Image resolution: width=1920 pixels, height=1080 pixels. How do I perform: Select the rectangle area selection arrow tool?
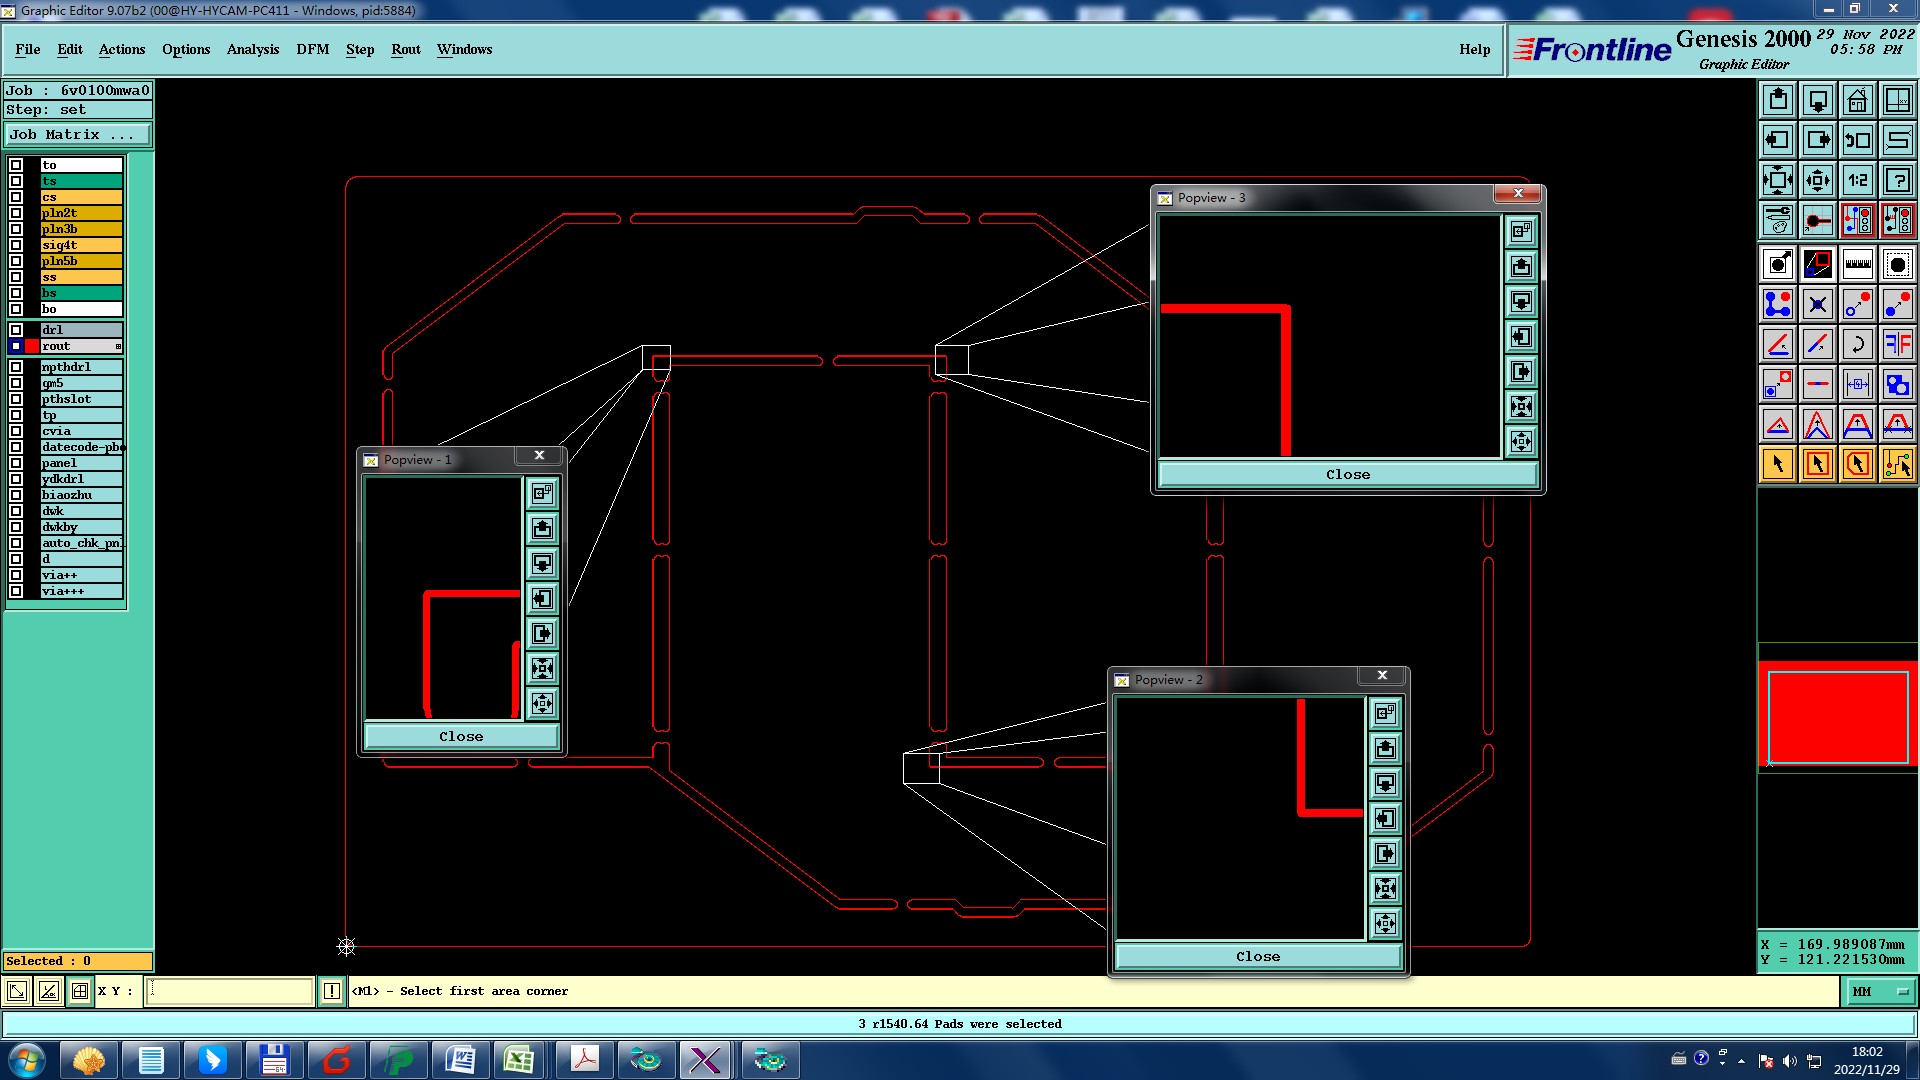pyautogui.click(x=1818, y=464)
